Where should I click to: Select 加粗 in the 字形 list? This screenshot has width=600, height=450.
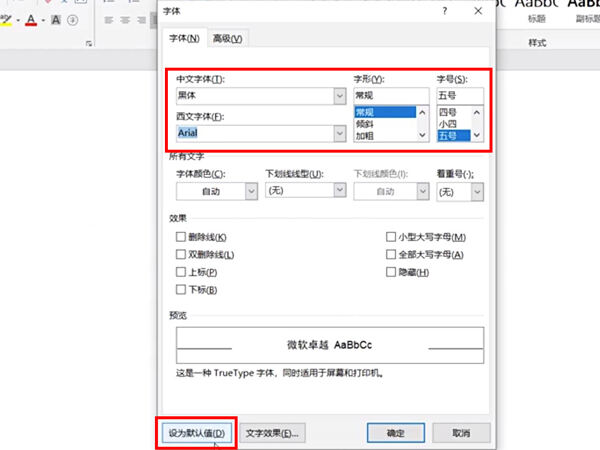[x=385, y=136]
